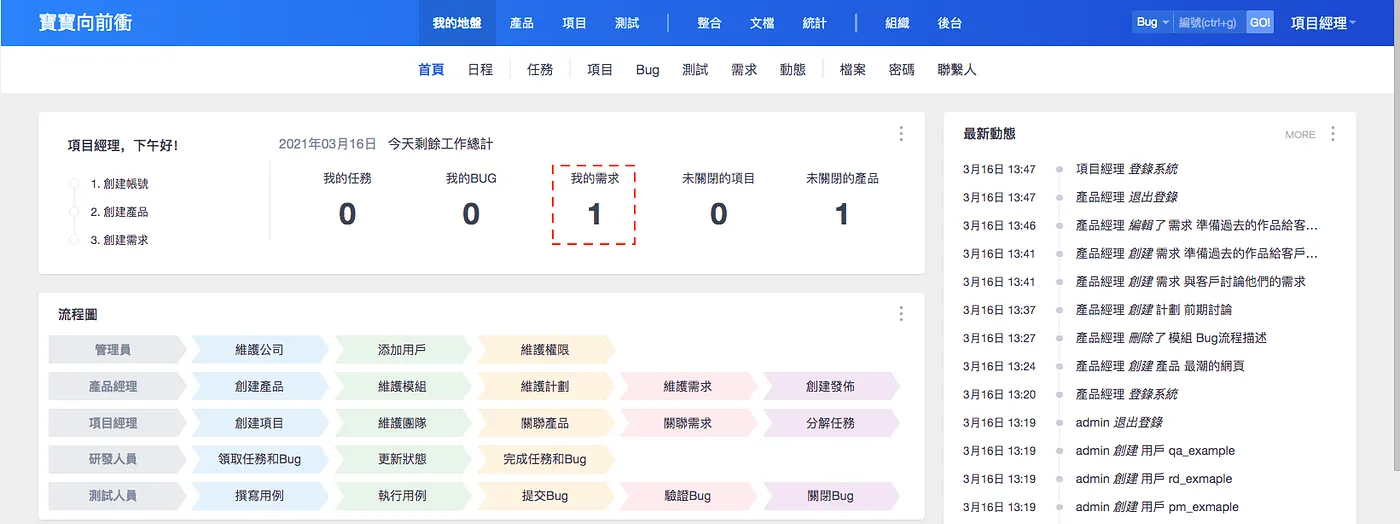Click the 我的BUG count

point(471,214)
